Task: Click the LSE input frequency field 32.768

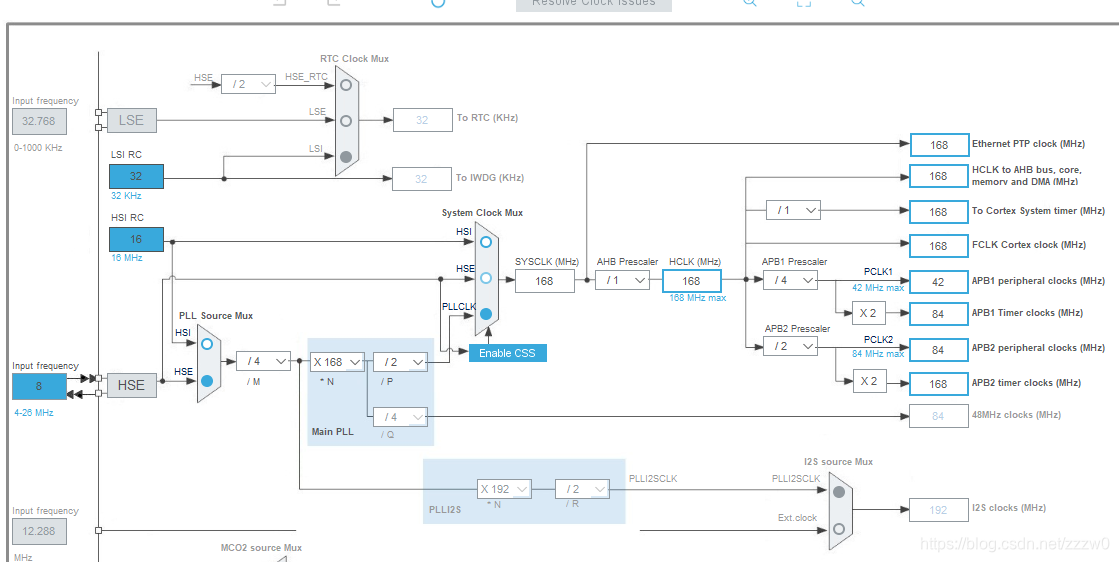Action: [x=39, y=121]
